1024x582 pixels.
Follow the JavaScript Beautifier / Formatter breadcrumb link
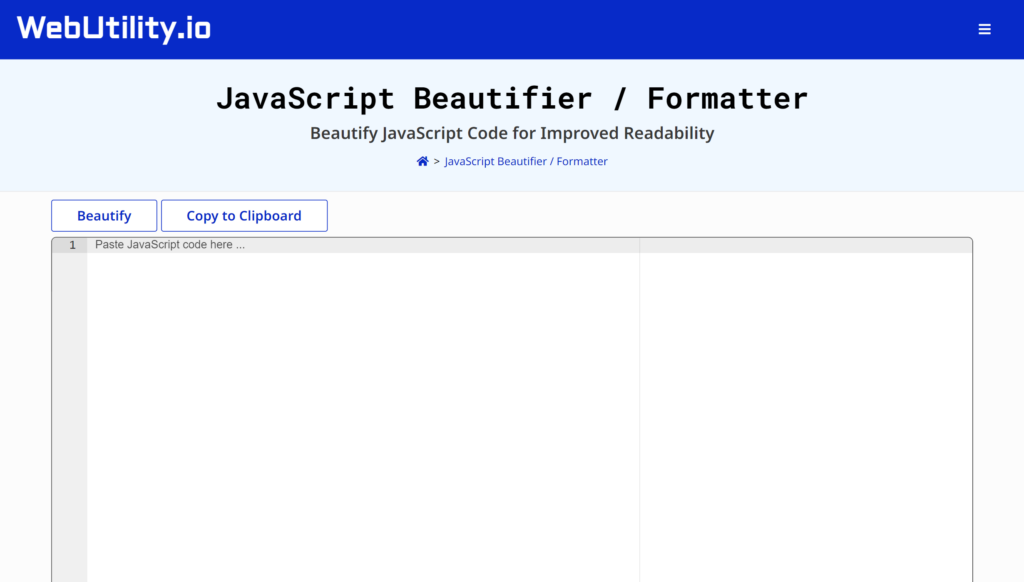coord(526,161)
